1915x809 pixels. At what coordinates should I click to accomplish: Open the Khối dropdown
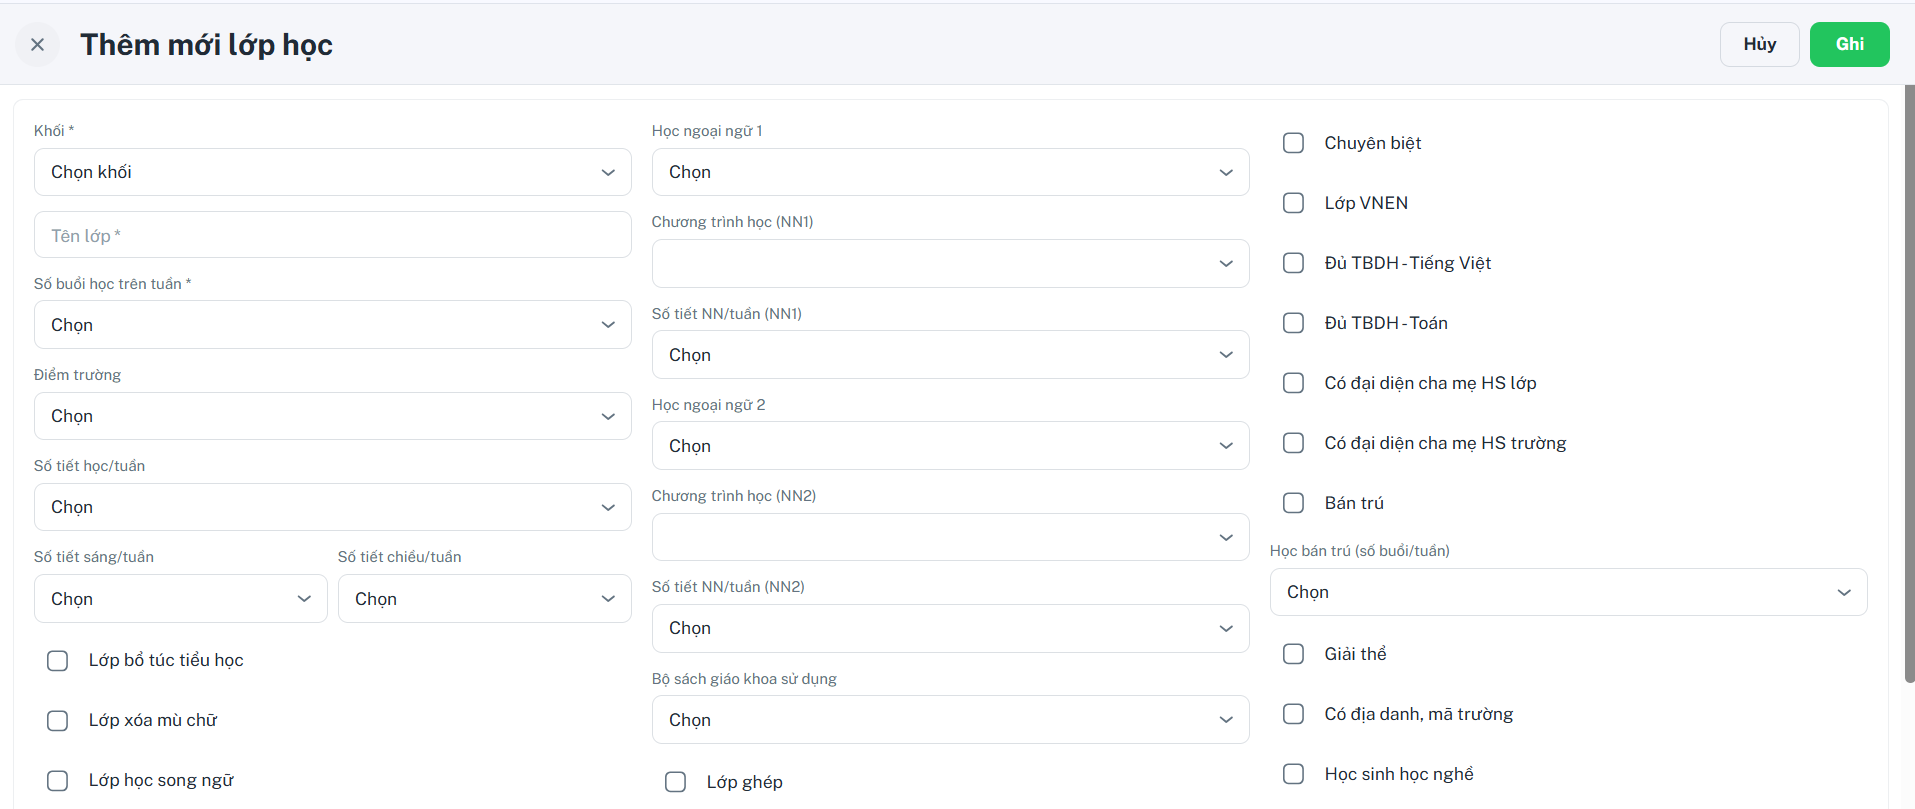332,172
